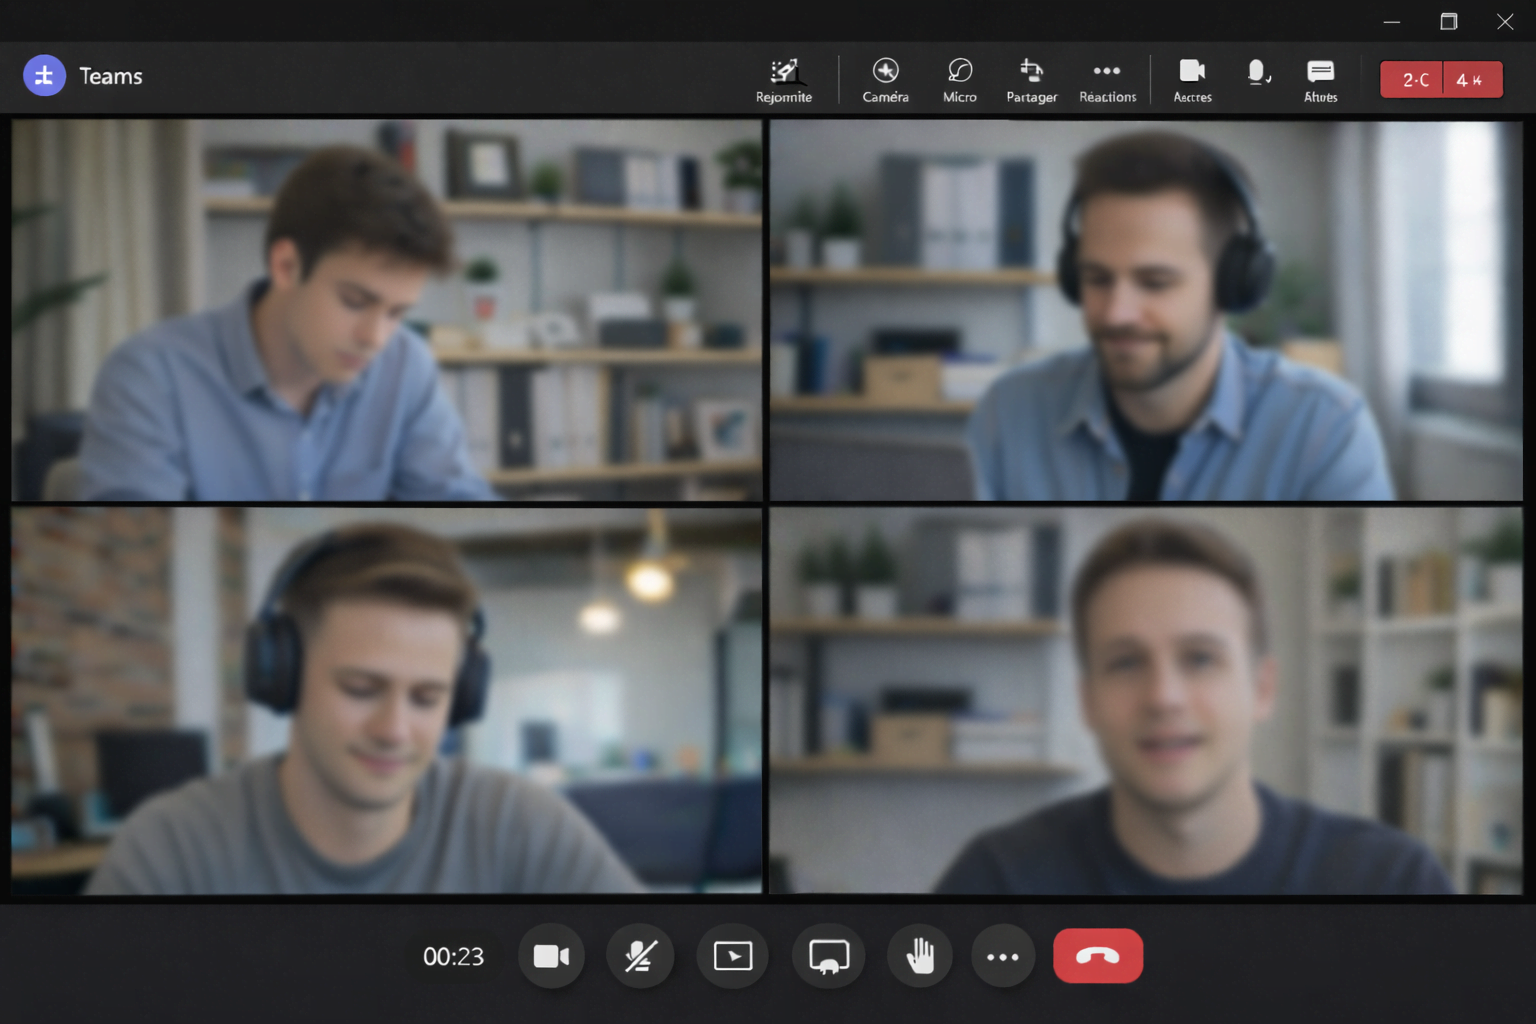
Task: Hang up with the red end call button
Action: [x=1097, y=957]
